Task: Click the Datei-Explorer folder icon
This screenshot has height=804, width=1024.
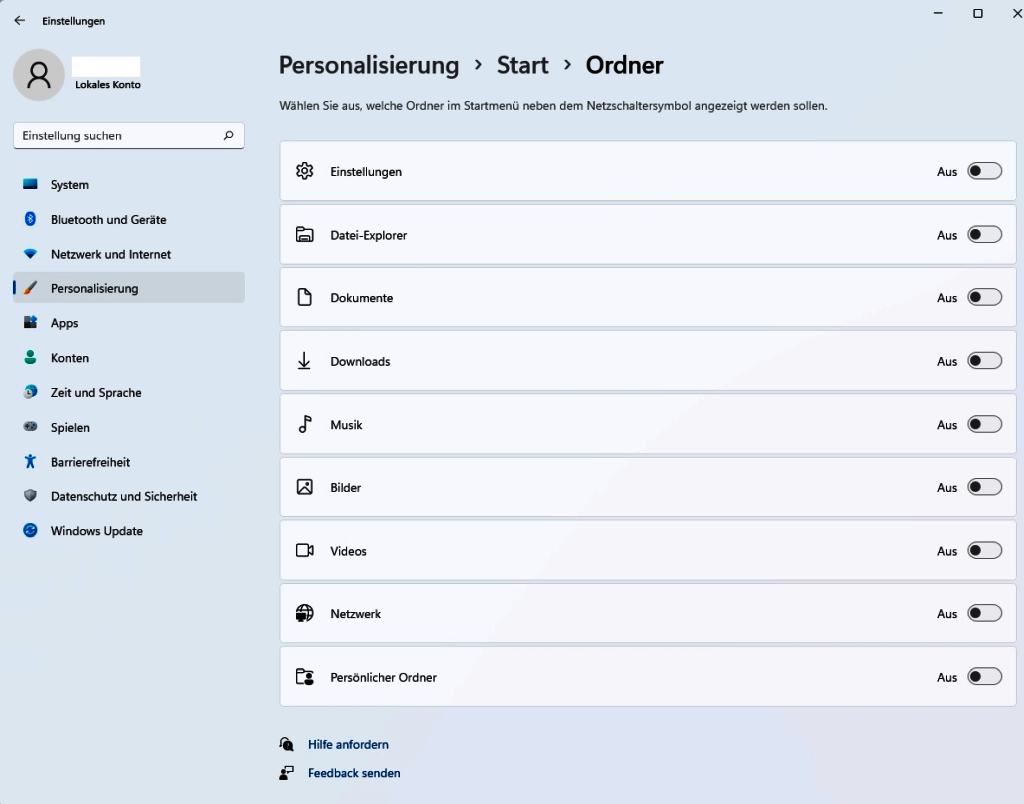Action: 304,234
